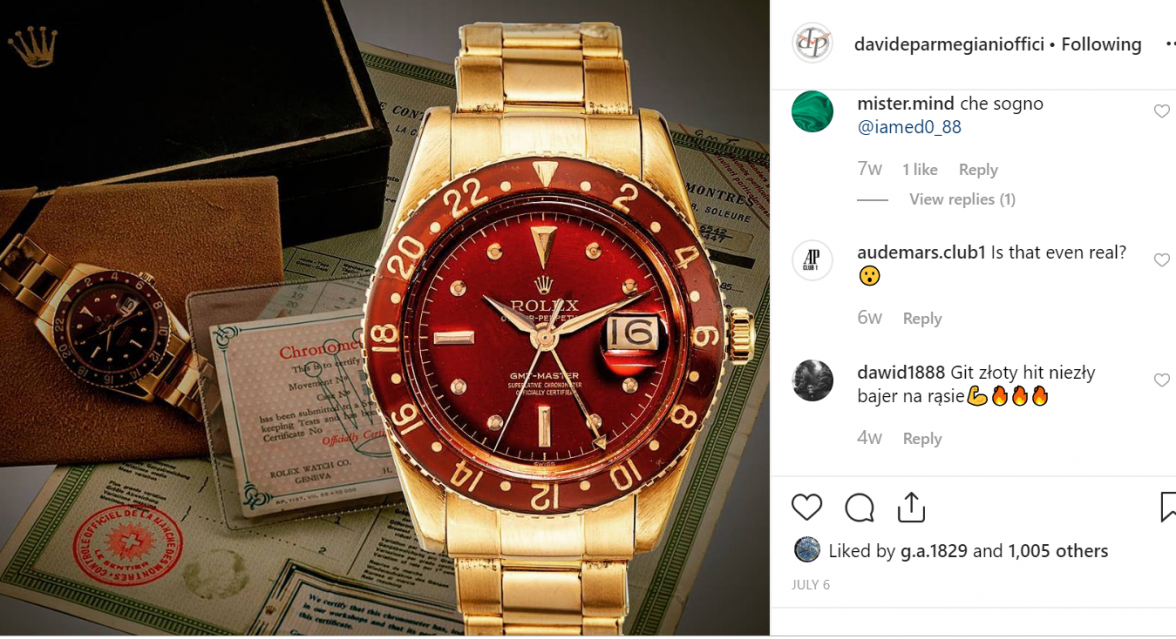Open the Following status dropdown
Viewport: 1176px width, 639px height.
tap(1101, 44)
